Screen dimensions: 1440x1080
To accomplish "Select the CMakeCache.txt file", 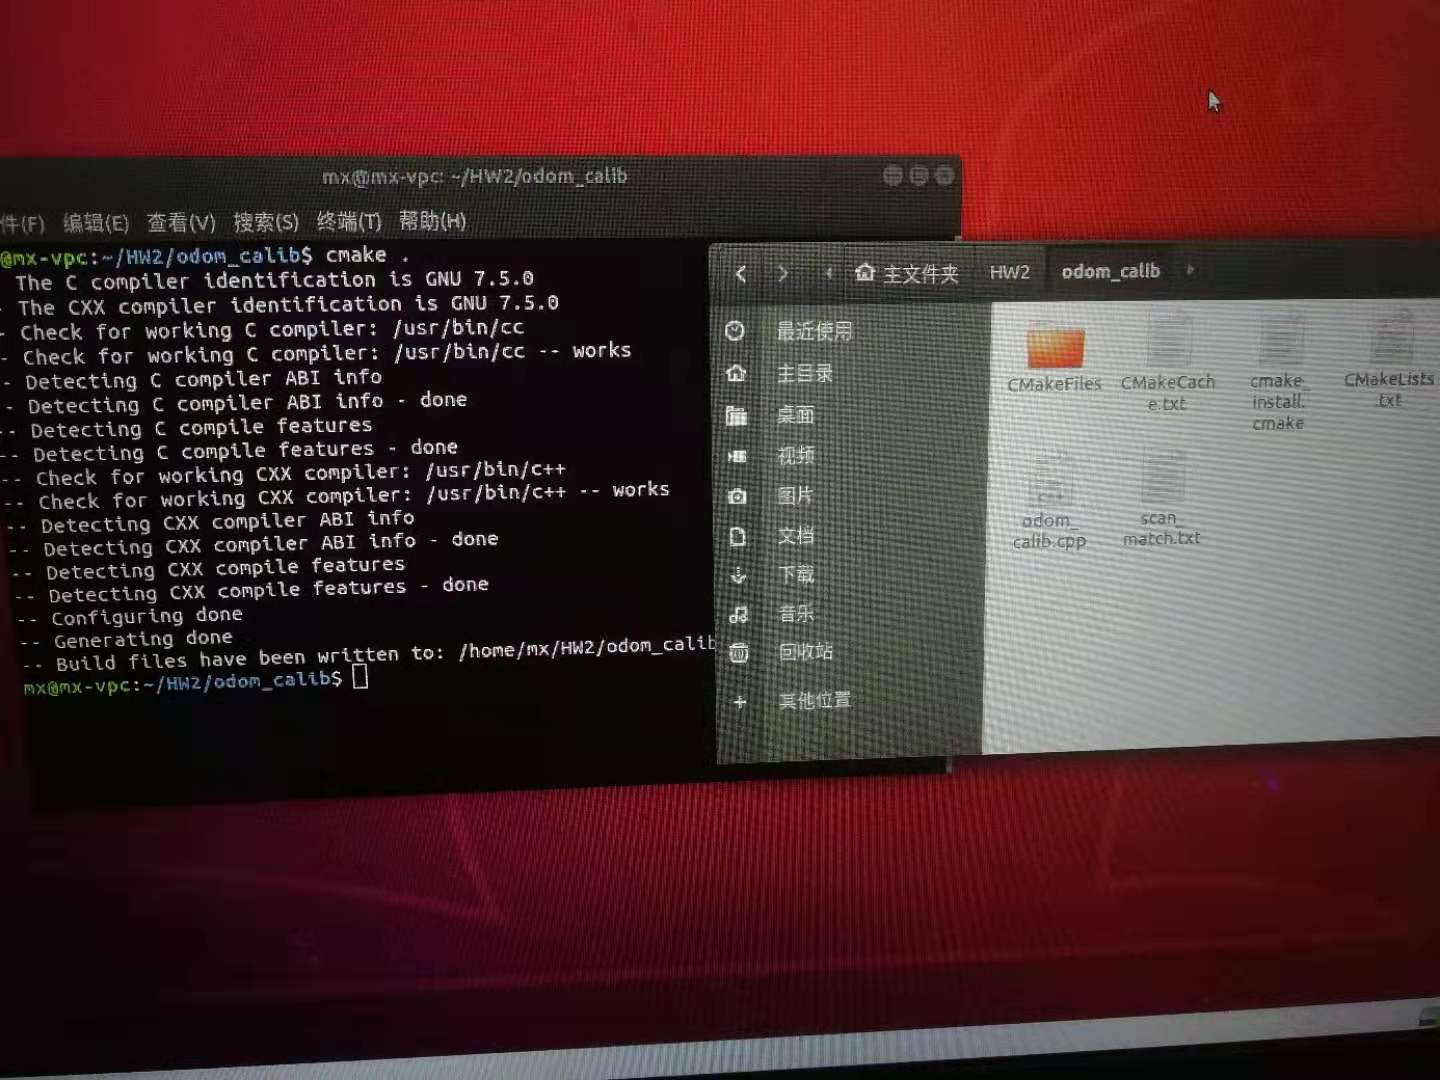I will click(1167, 360).
